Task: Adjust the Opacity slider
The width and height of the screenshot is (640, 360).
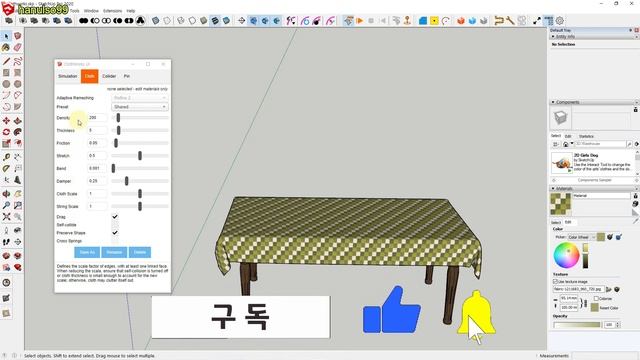Action: click(577, 325)
